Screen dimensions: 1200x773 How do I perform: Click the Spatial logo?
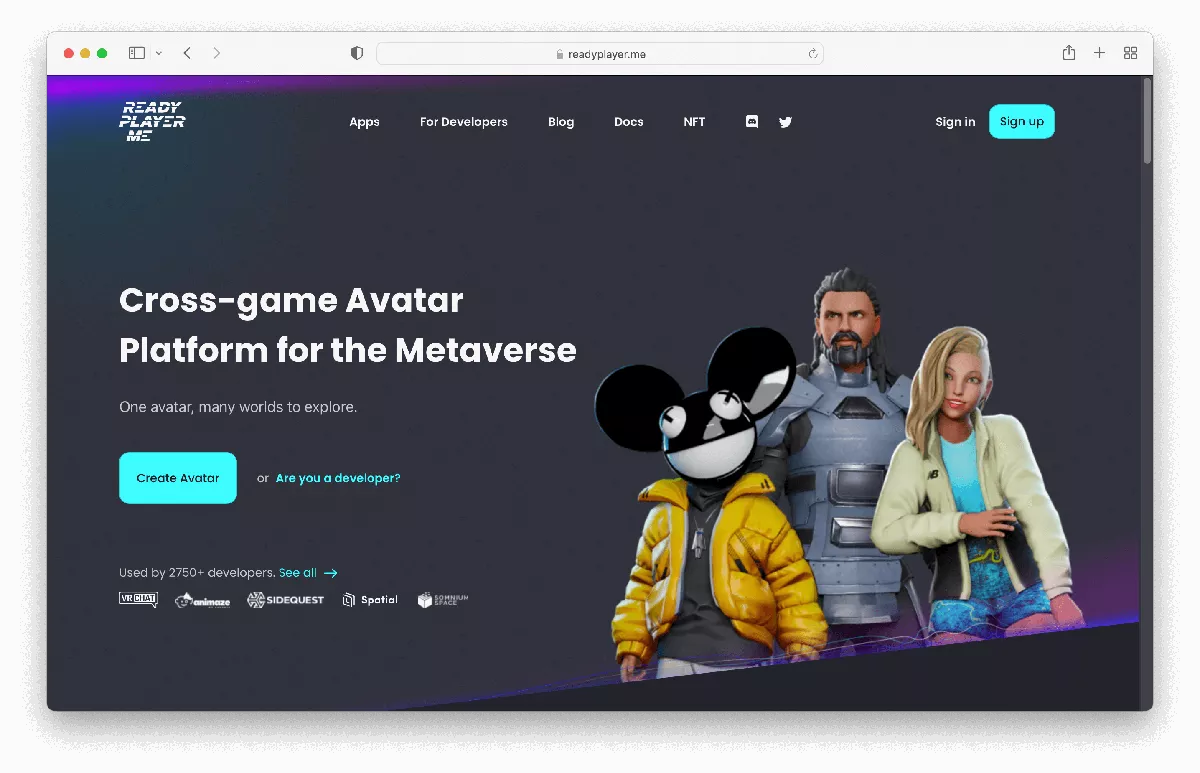click(x=370, y=600)
